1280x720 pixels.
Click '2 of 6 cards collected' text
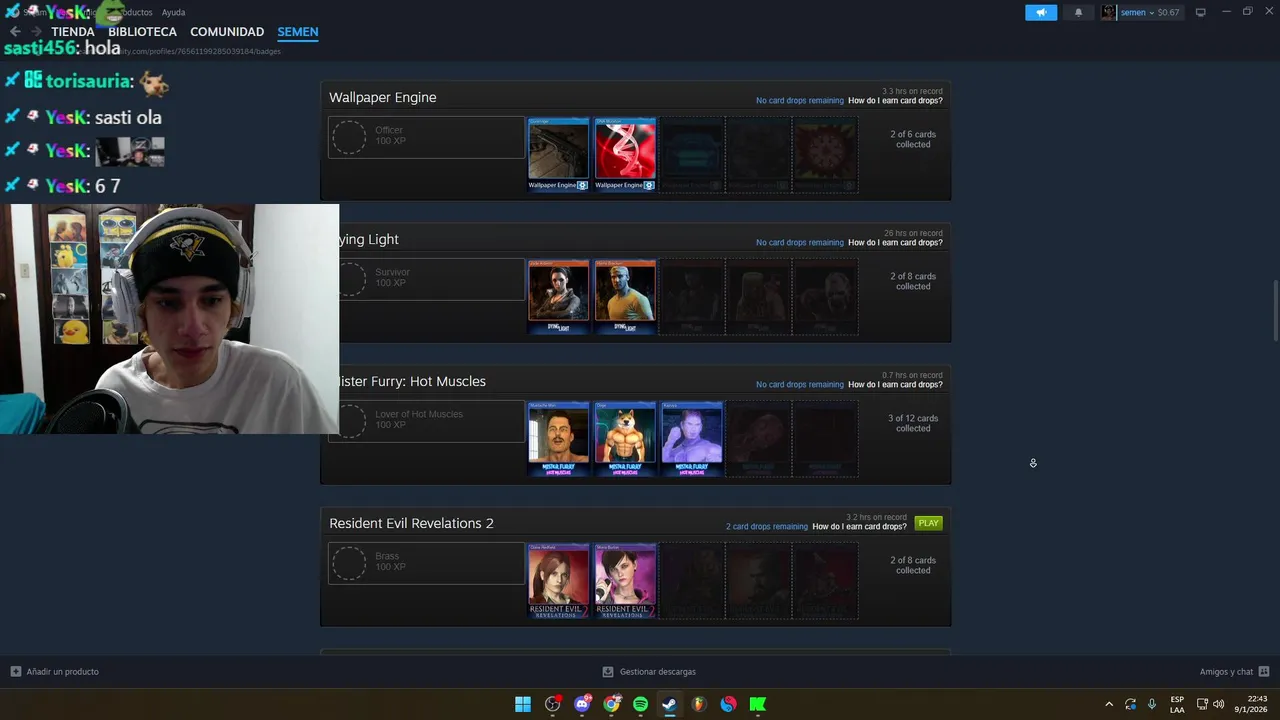pos(913,139)
